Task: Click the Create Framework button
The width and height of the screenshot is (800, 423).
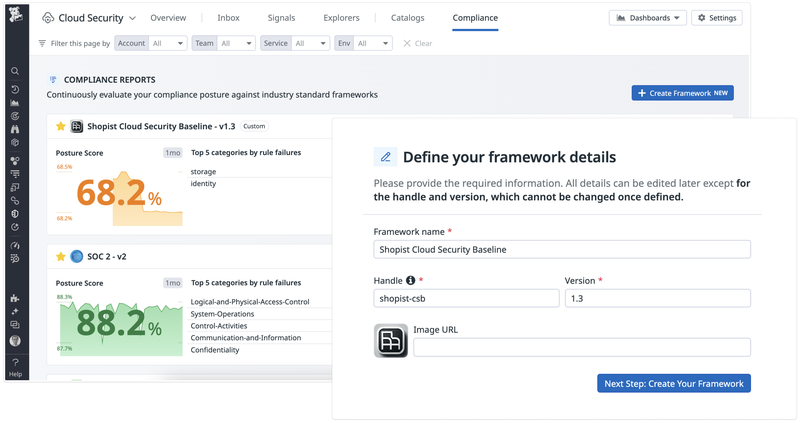Action: (x=682, y=93)
